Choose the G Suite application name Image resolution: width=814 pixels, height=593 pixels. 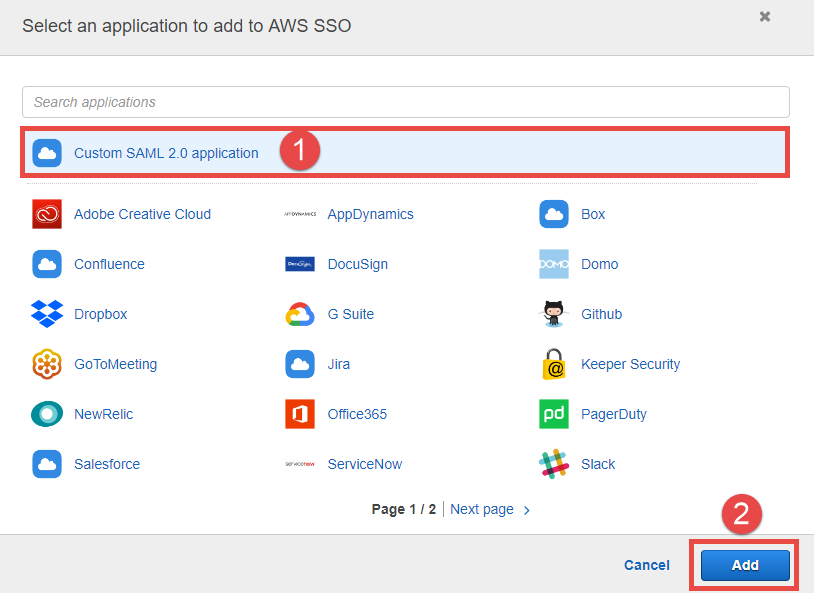click(350, 314)
